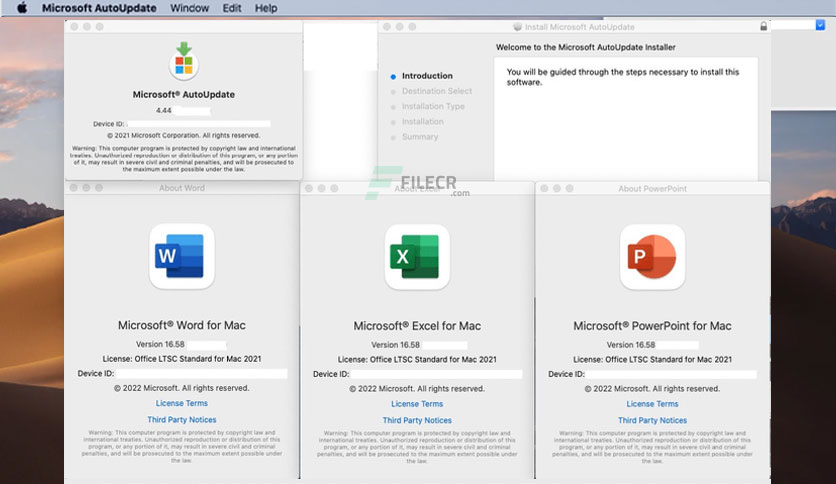This screenshot has width=836, height=484.
Task: Click the lock icon in installer window
Action: [x=763, y=26]
